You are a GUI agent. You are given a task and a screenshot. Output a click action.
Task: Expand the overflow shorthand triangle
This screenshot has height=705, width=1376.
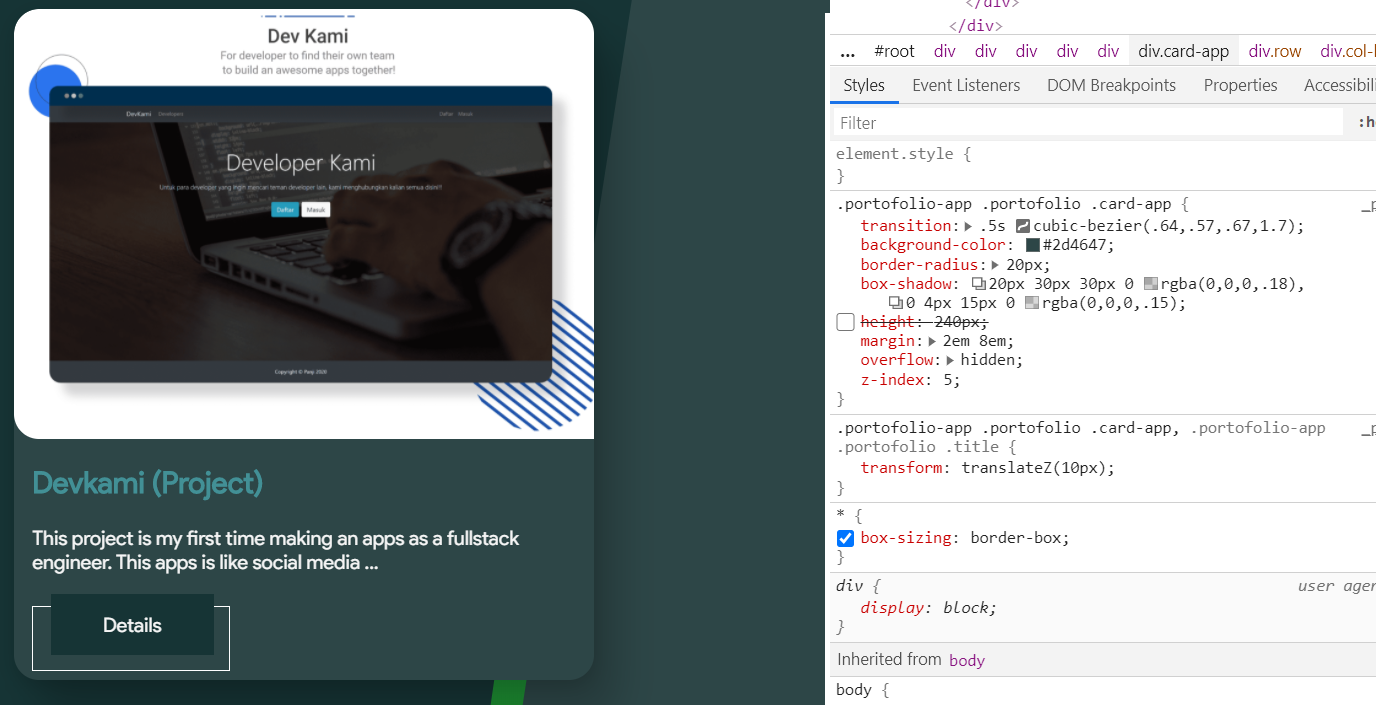951,360
